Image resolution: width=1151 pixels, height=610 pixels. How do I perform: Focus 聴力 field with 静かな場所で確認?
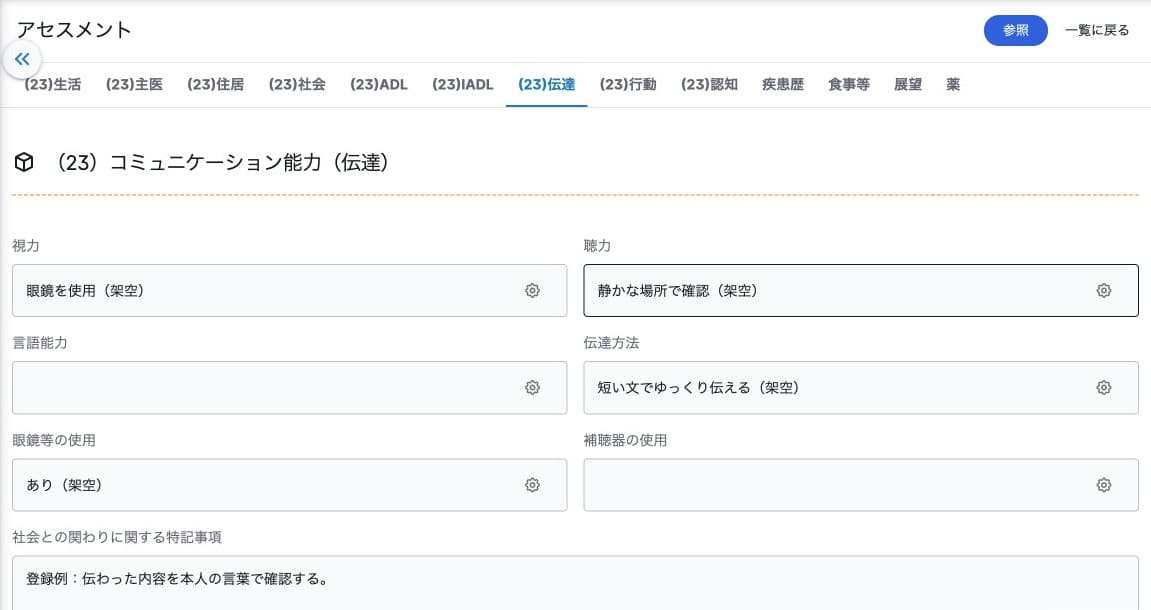click(861, 291)
